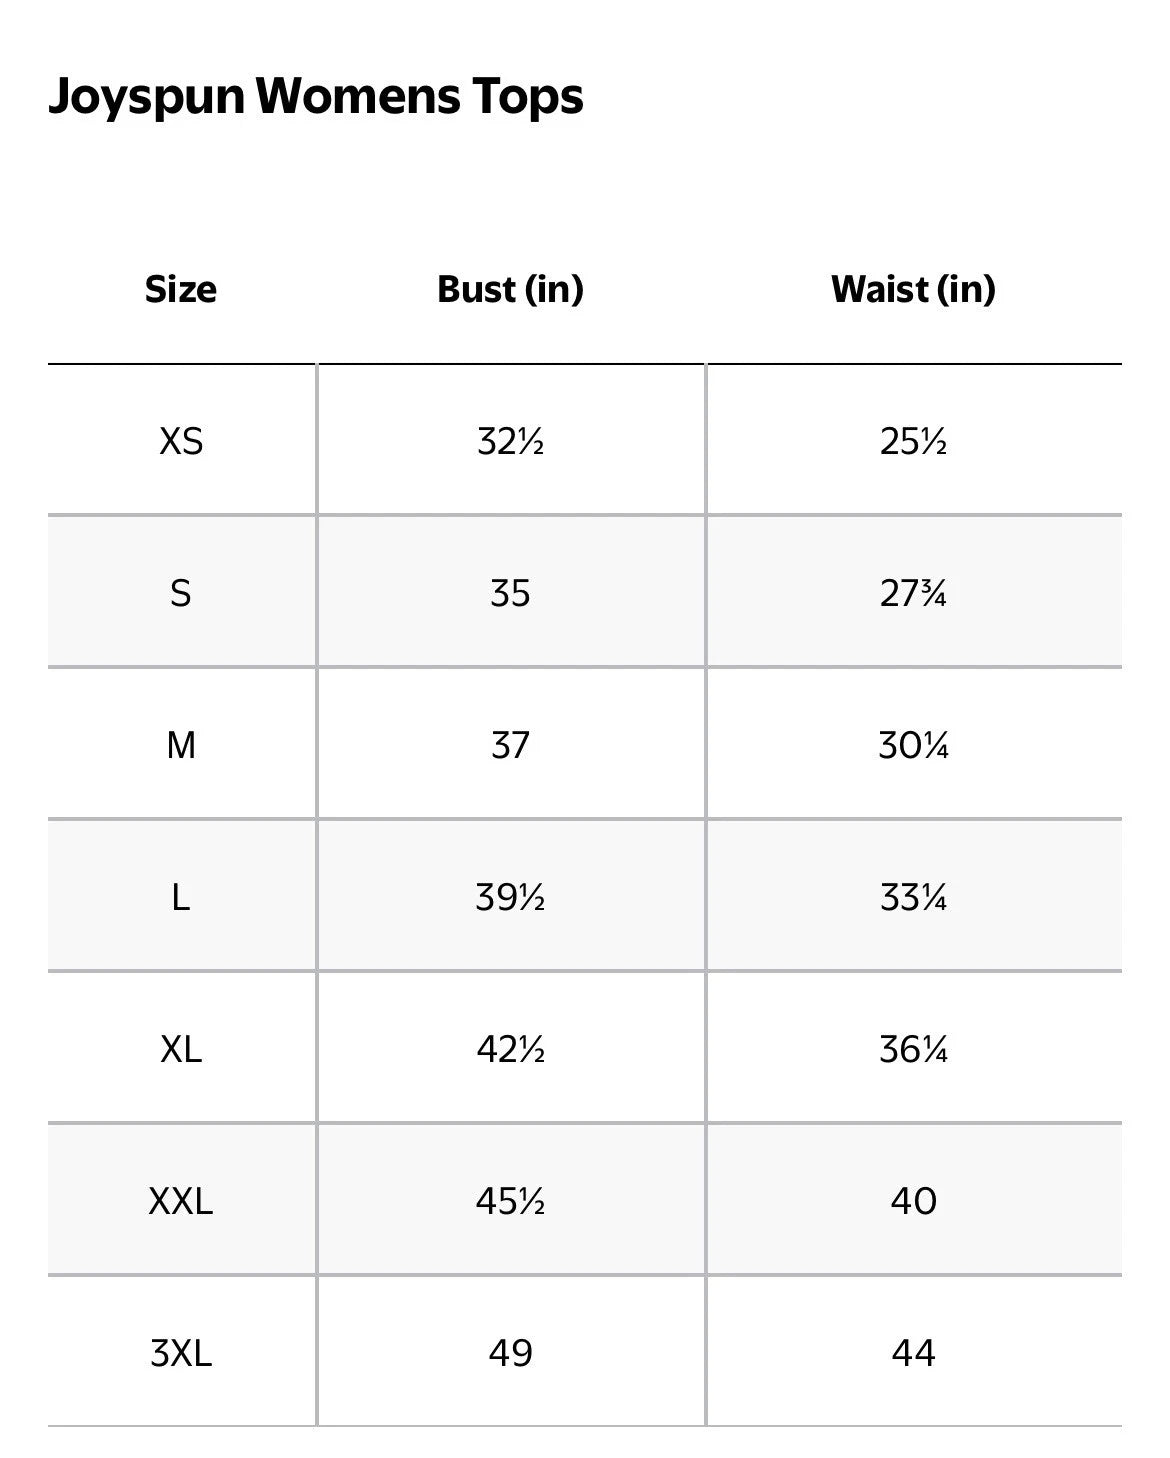Click the waist value 40 cell

tap(913, 1201)
